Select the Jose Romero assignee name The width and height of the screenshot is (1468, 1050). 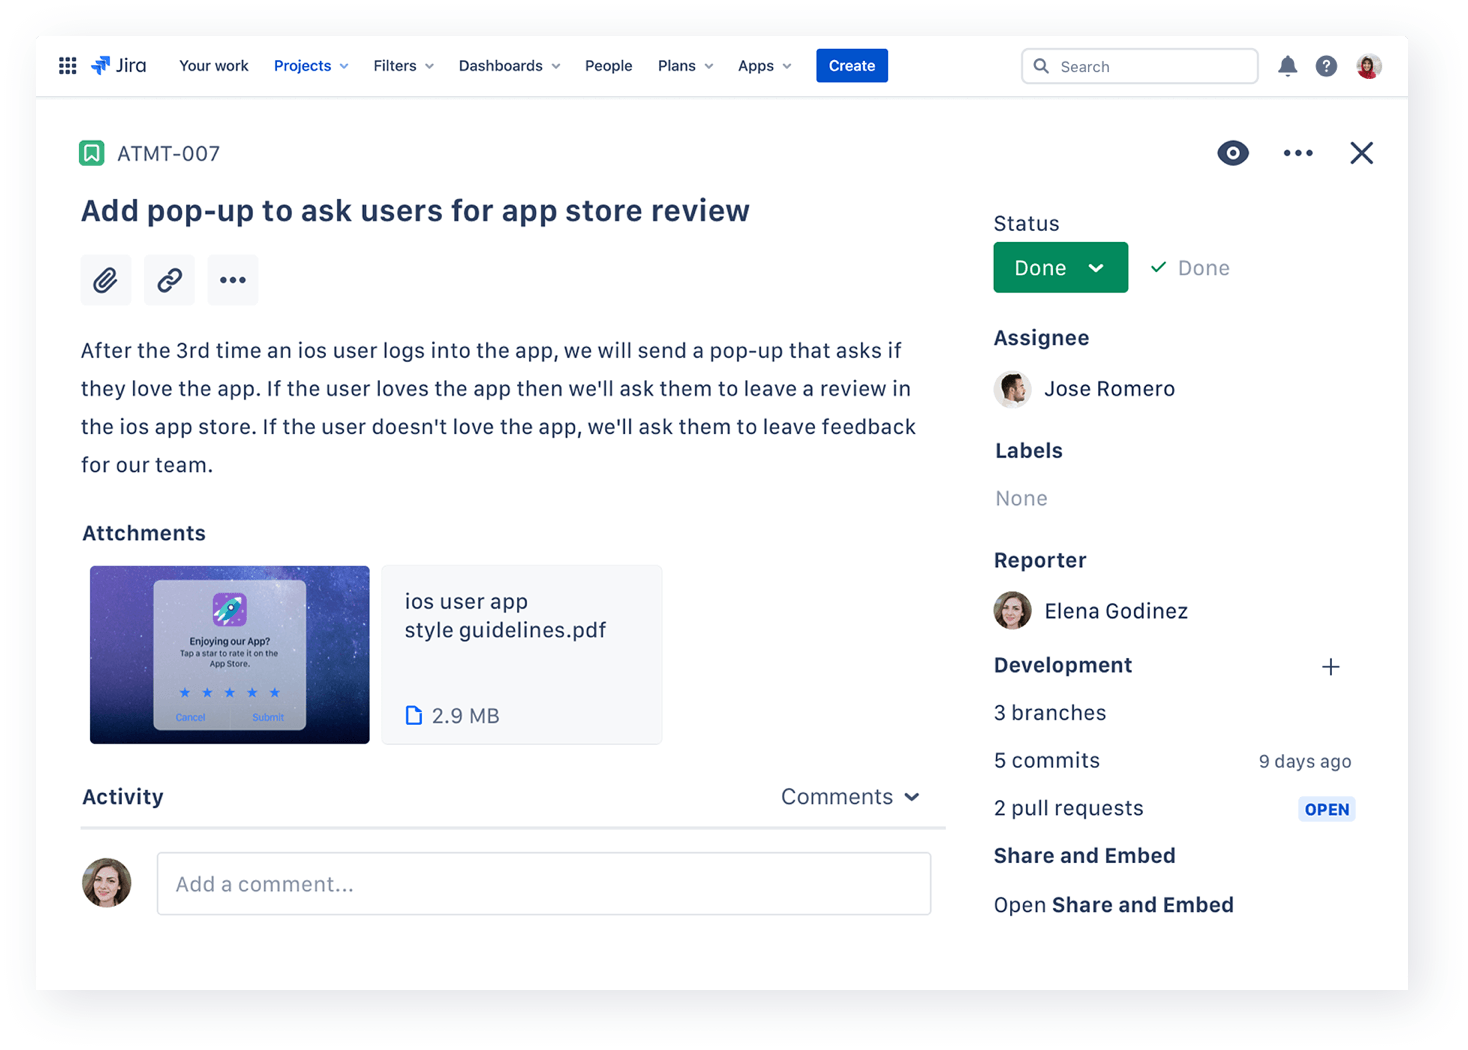tap(1110, 389)
